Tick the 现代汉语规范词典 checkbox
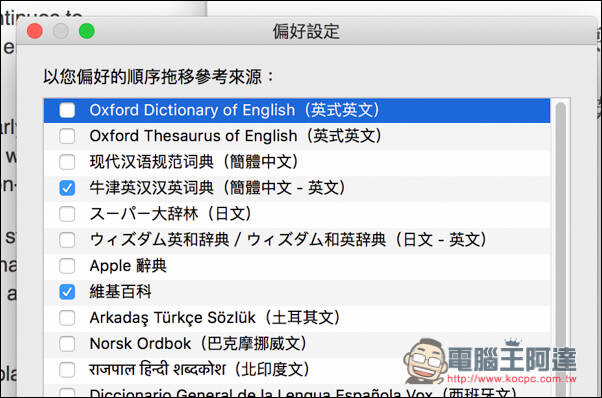Viewport: 602px width, 398px height. coord(67,162)
